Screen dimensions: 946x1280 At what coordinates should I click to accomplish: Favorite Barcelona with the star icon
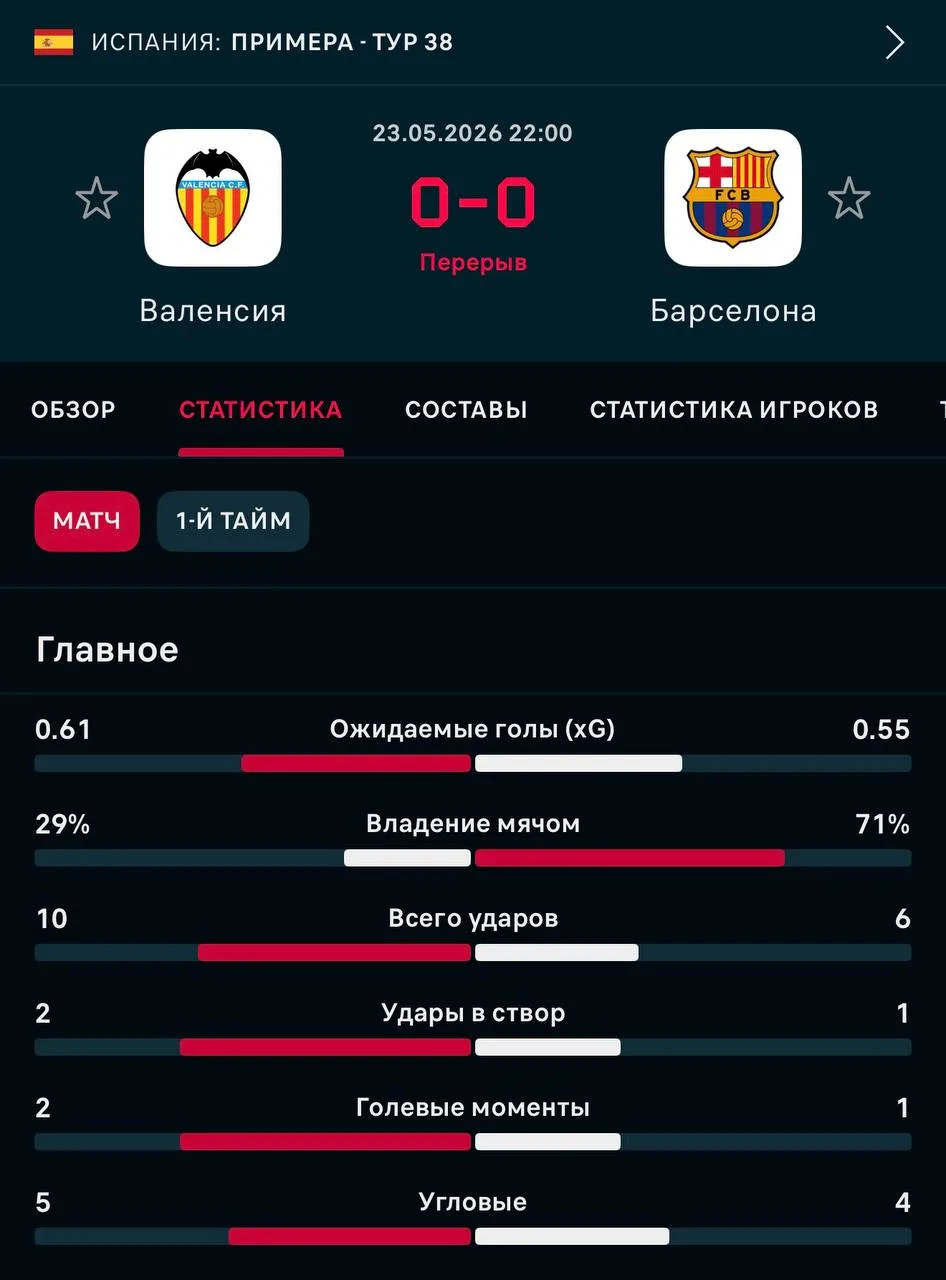tap(849, 198)
